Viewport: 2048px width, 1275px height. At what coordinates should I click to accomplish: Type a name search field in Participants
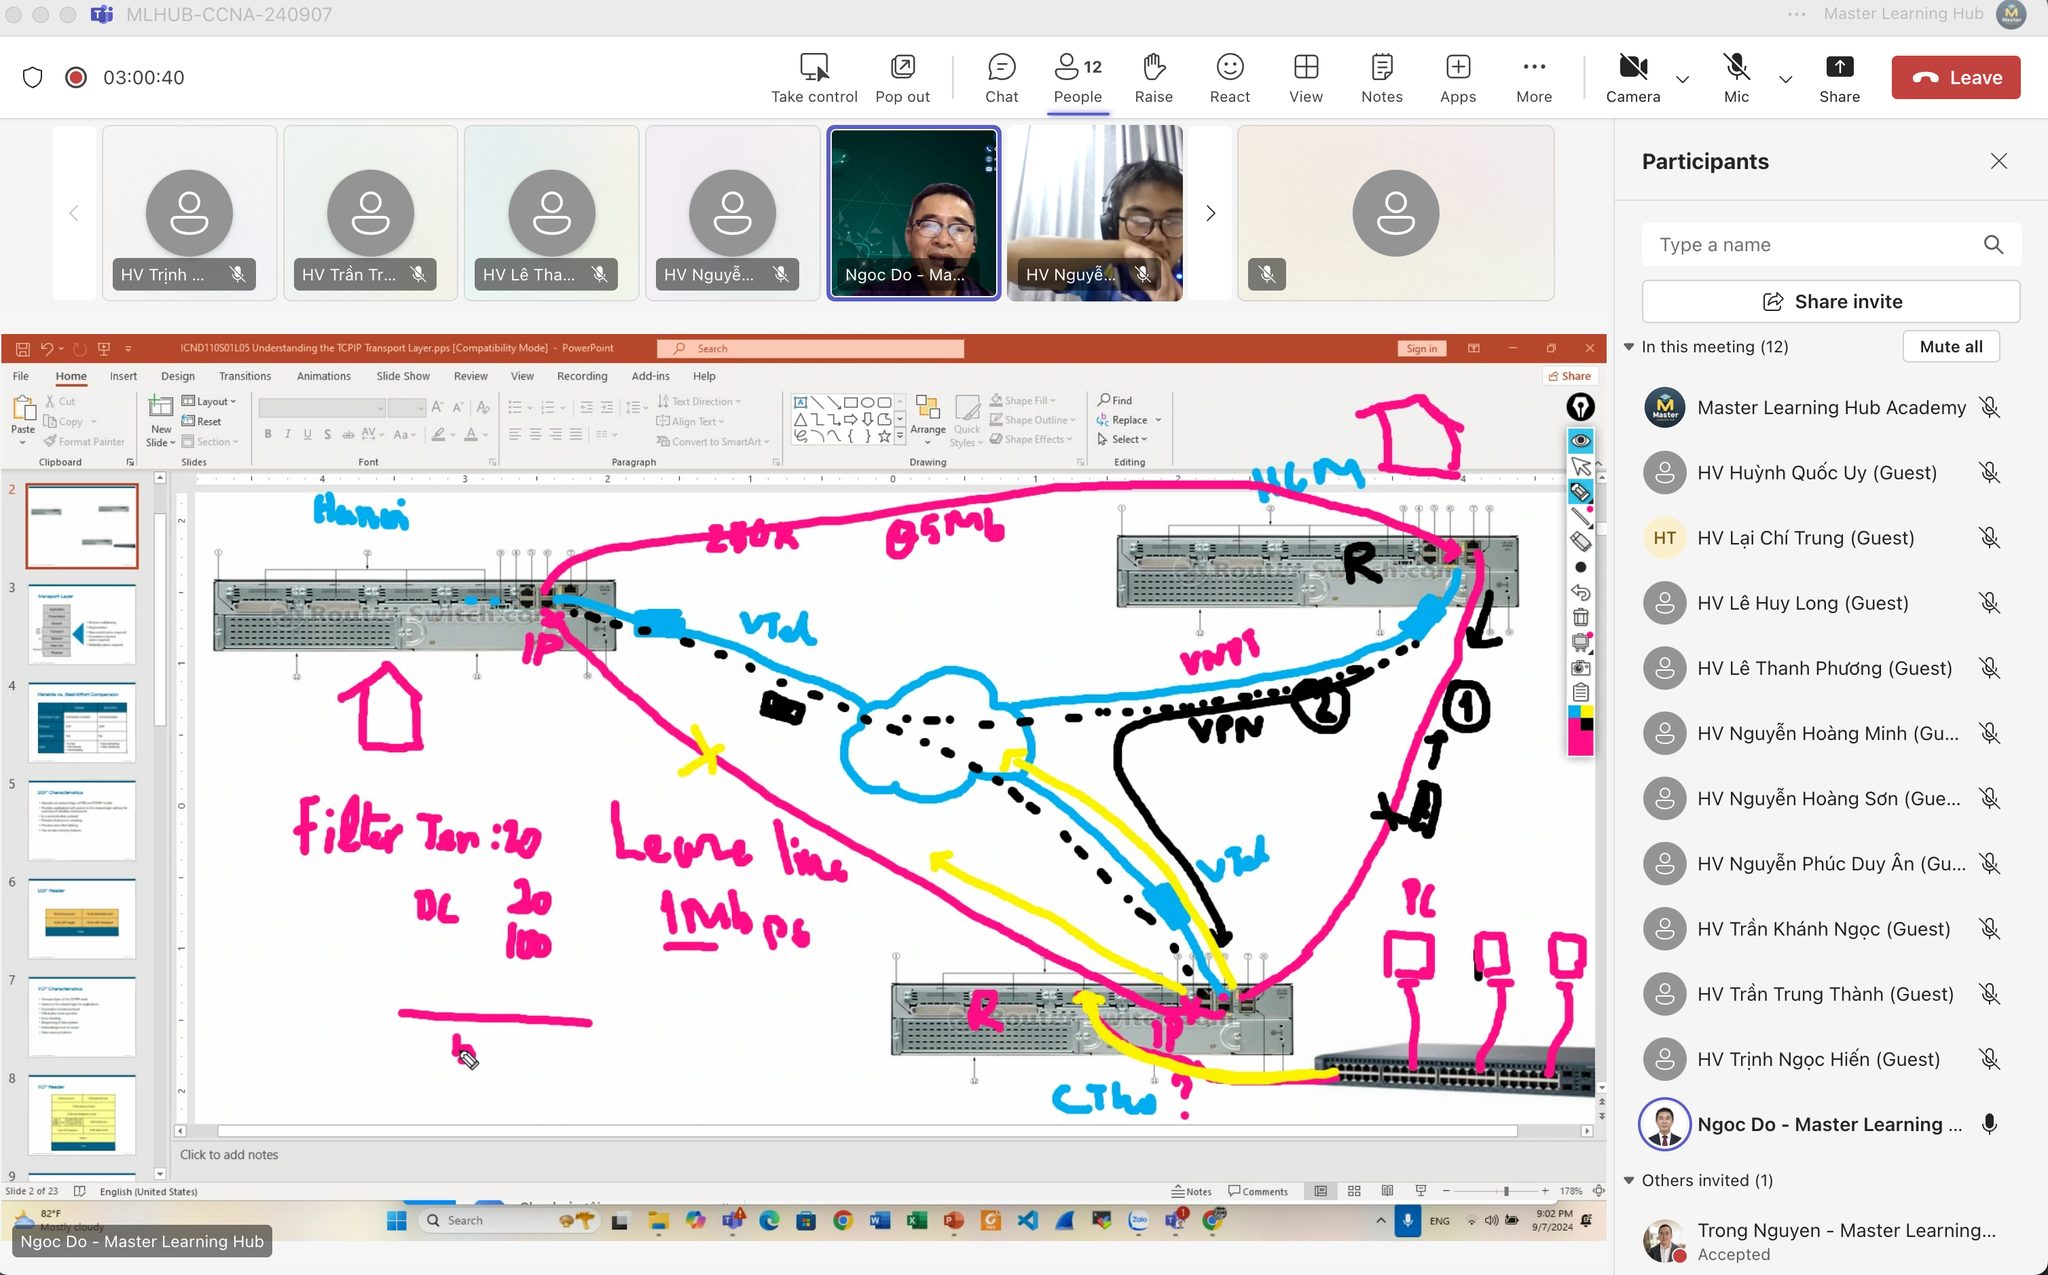(1830, 245)
